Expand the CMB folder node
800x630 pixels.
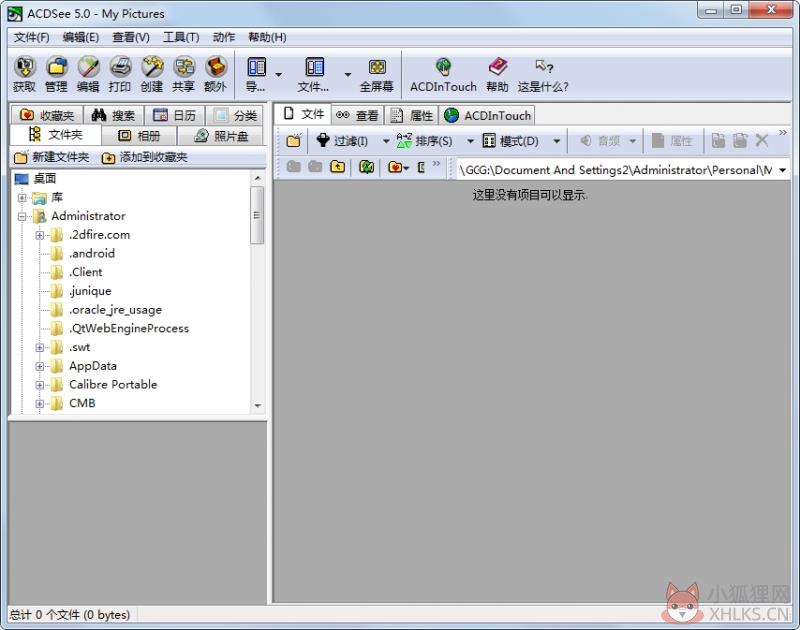[x=40, y=404]
